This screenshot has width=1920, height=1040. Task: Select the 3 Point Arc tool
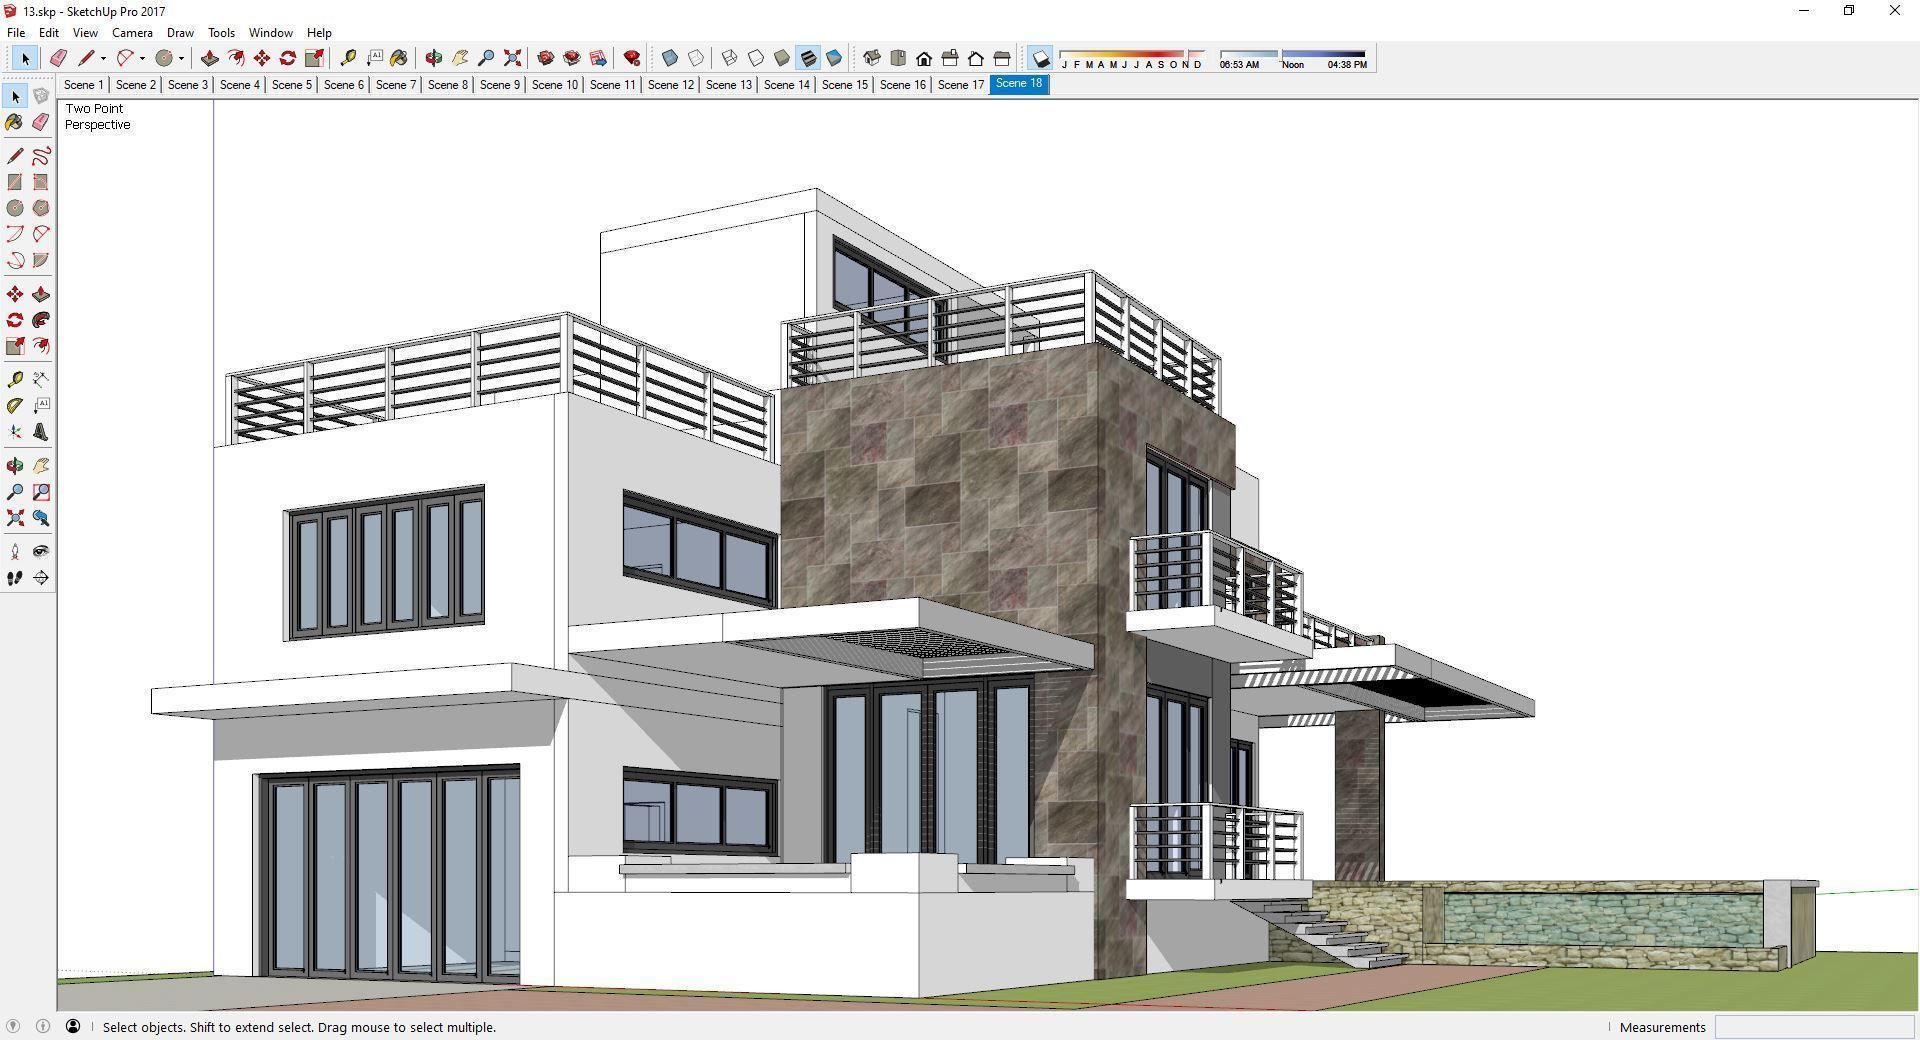point(15,260)
